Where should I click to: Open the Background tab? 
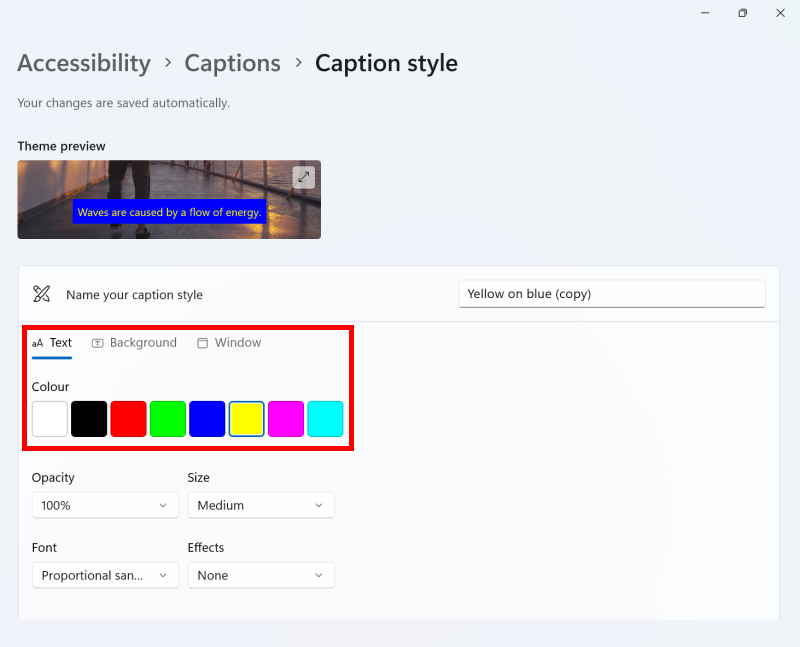tap(134, 343)
